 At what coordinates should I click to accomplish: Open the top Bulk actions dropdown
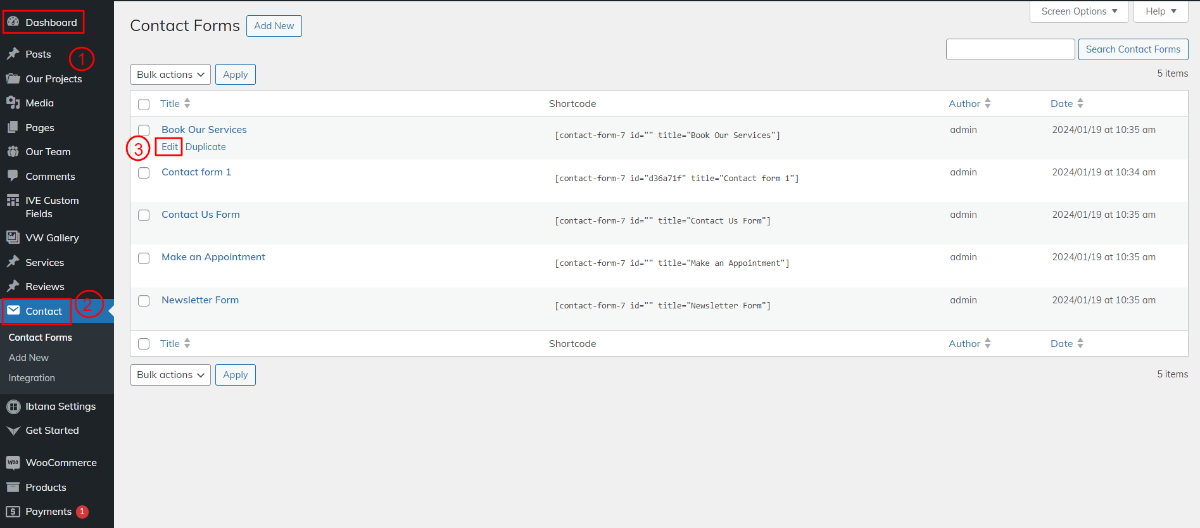(170, 74)
